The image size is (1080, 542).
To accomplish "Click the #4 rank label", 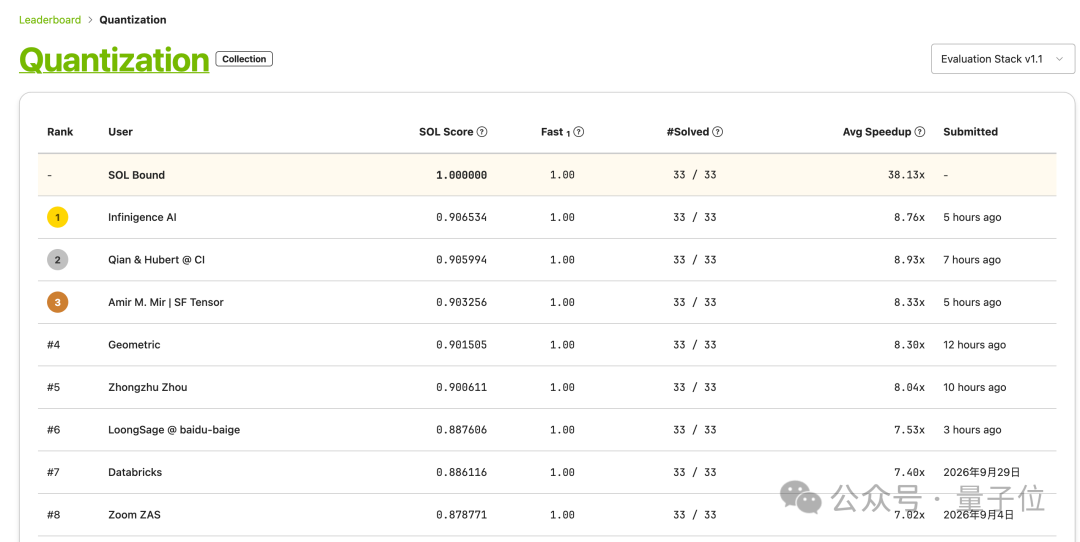I will click(54, 345).
